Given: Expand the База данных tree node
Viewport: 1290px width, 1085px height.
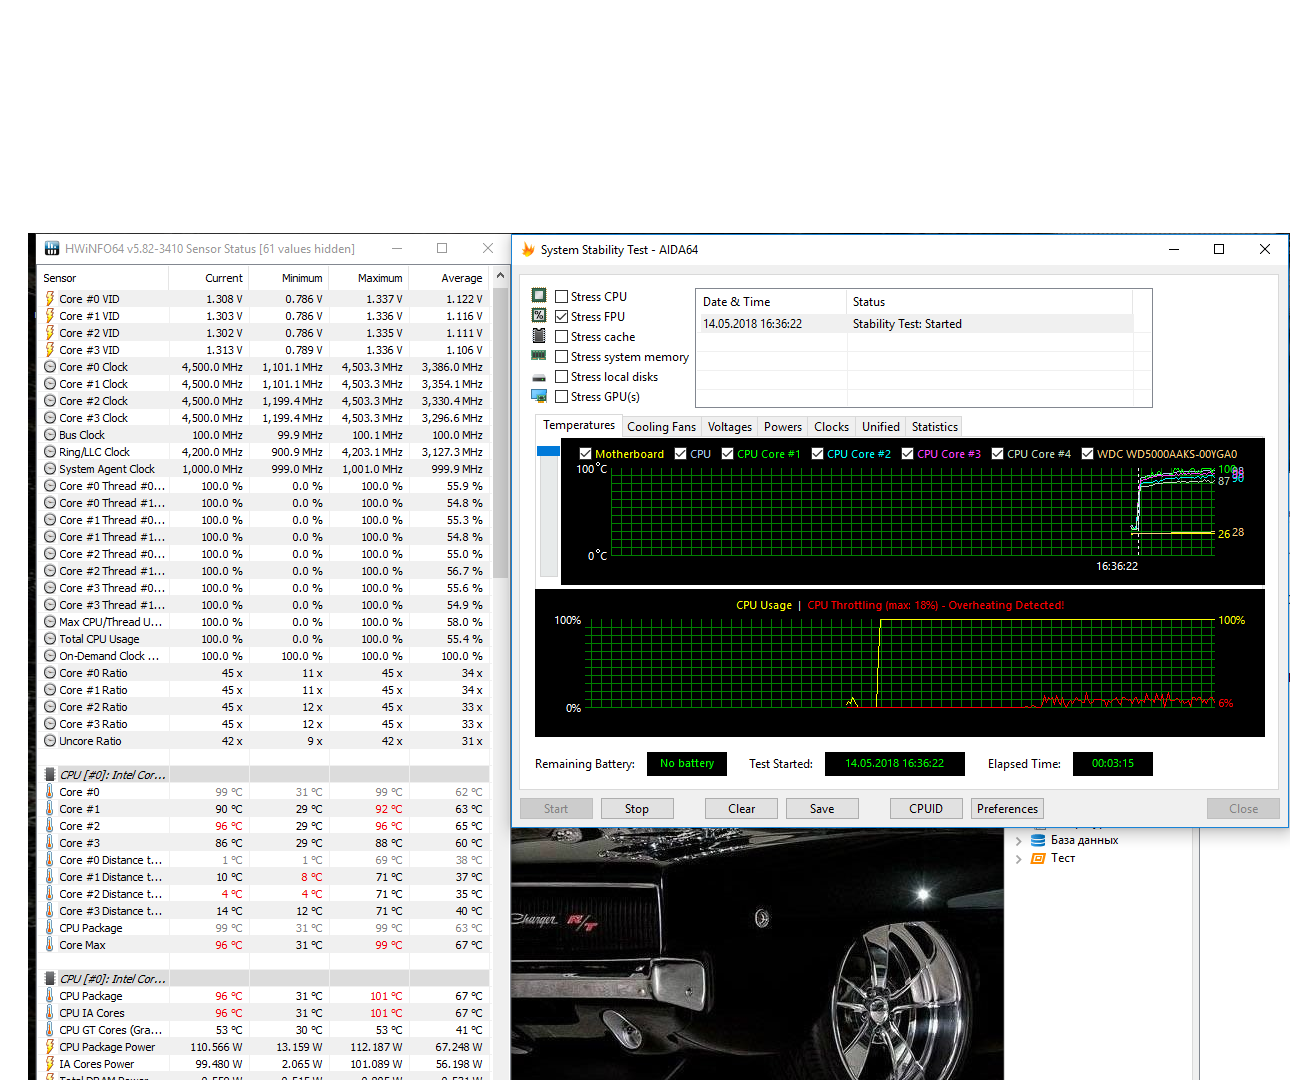Looking at the screenshot, I should 1019,841.
